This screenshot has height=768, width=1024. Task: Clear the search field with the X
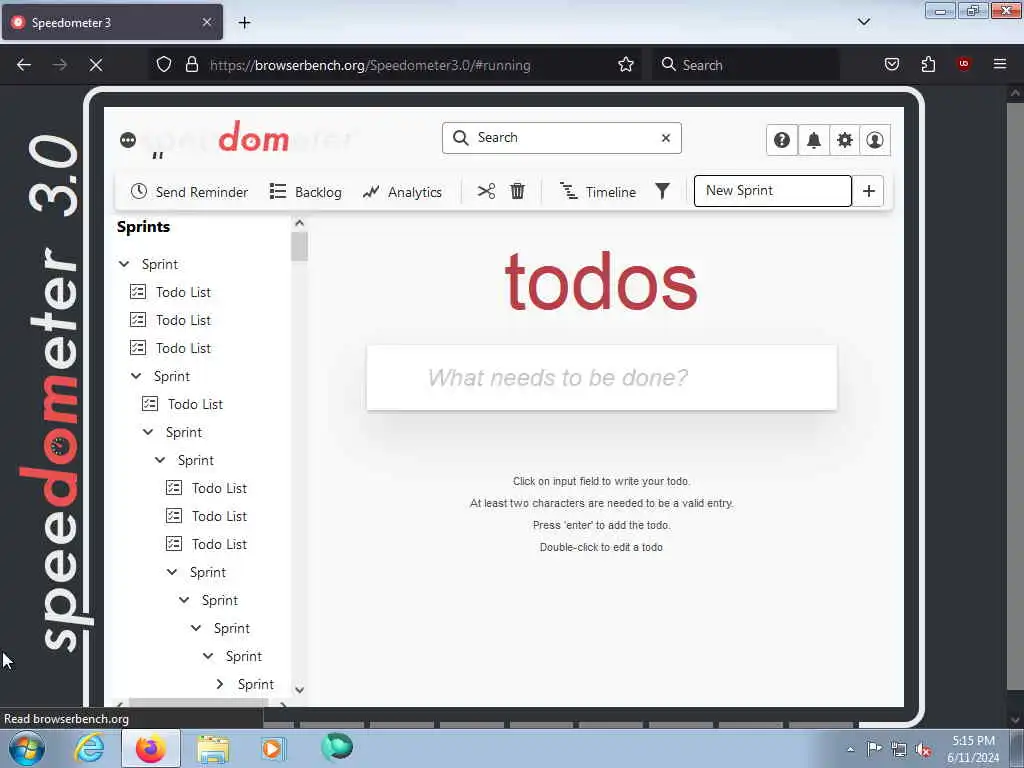(666, 138)
